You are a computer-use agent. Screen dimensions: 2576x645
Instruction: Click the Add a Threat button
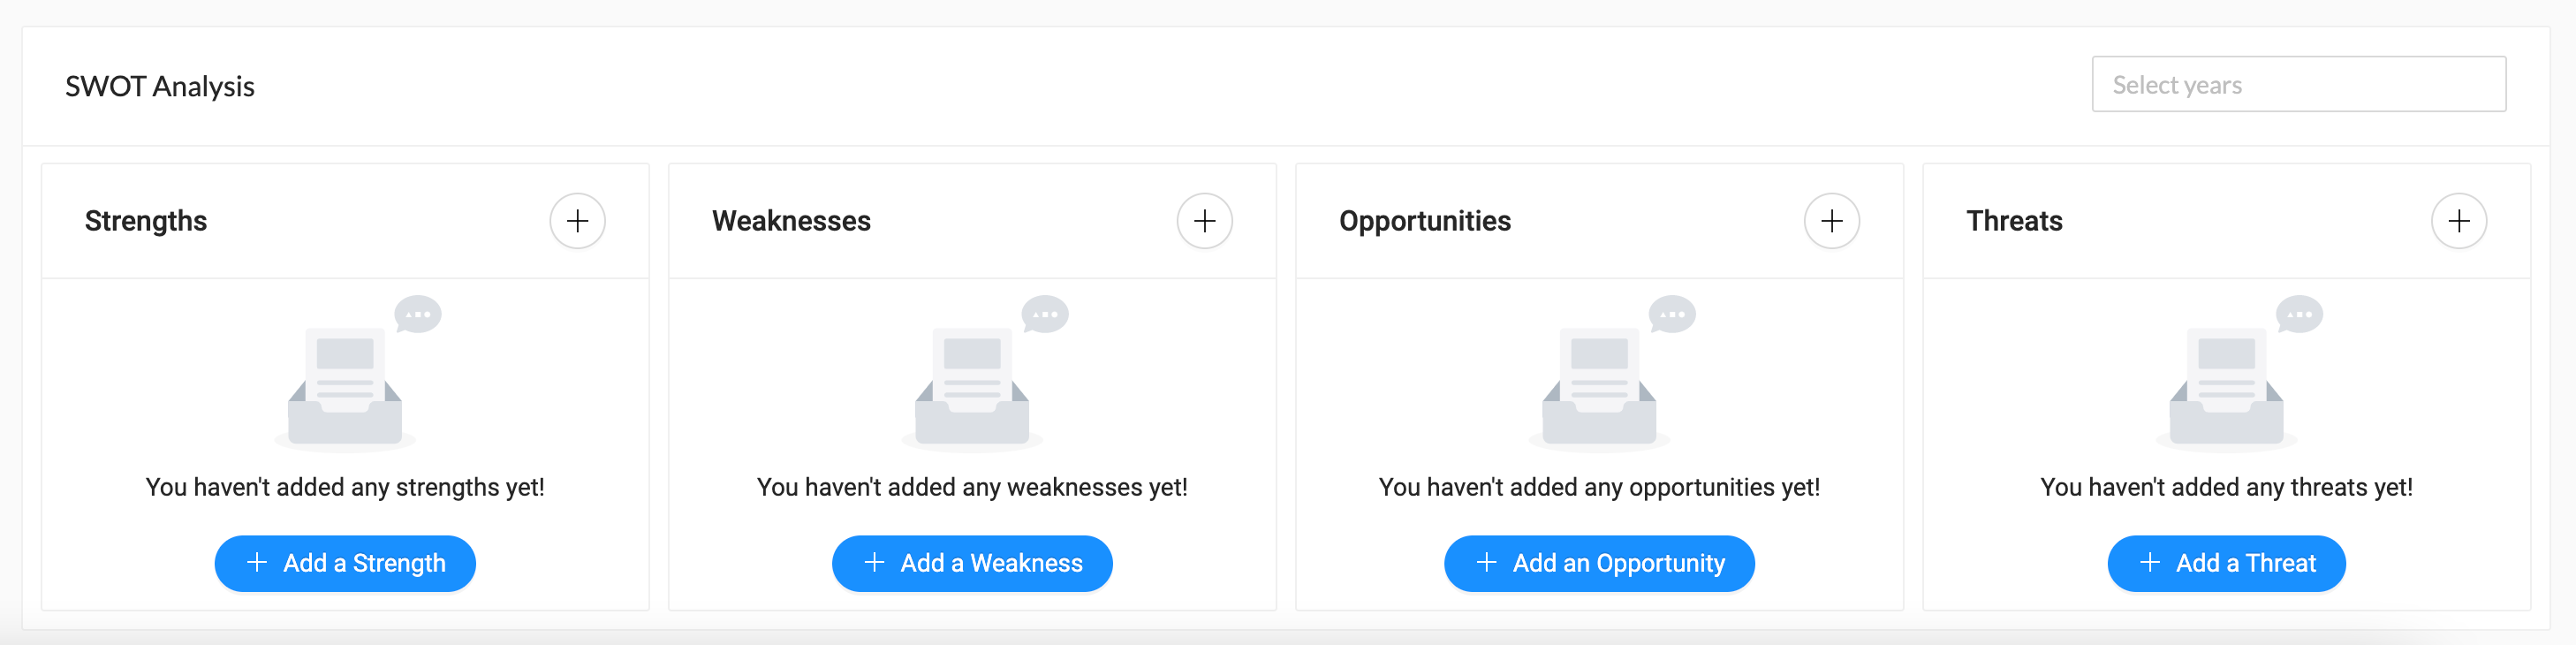click(2226, 563)
